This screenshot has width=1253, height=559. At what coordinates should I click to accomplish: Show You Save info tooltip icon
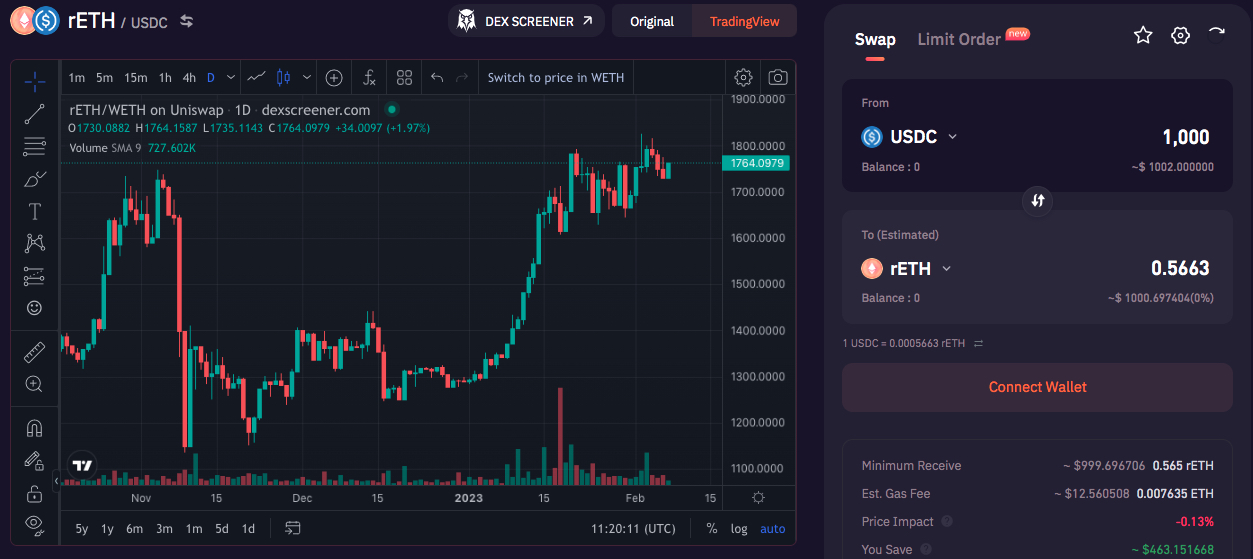(x=925, y=549)
